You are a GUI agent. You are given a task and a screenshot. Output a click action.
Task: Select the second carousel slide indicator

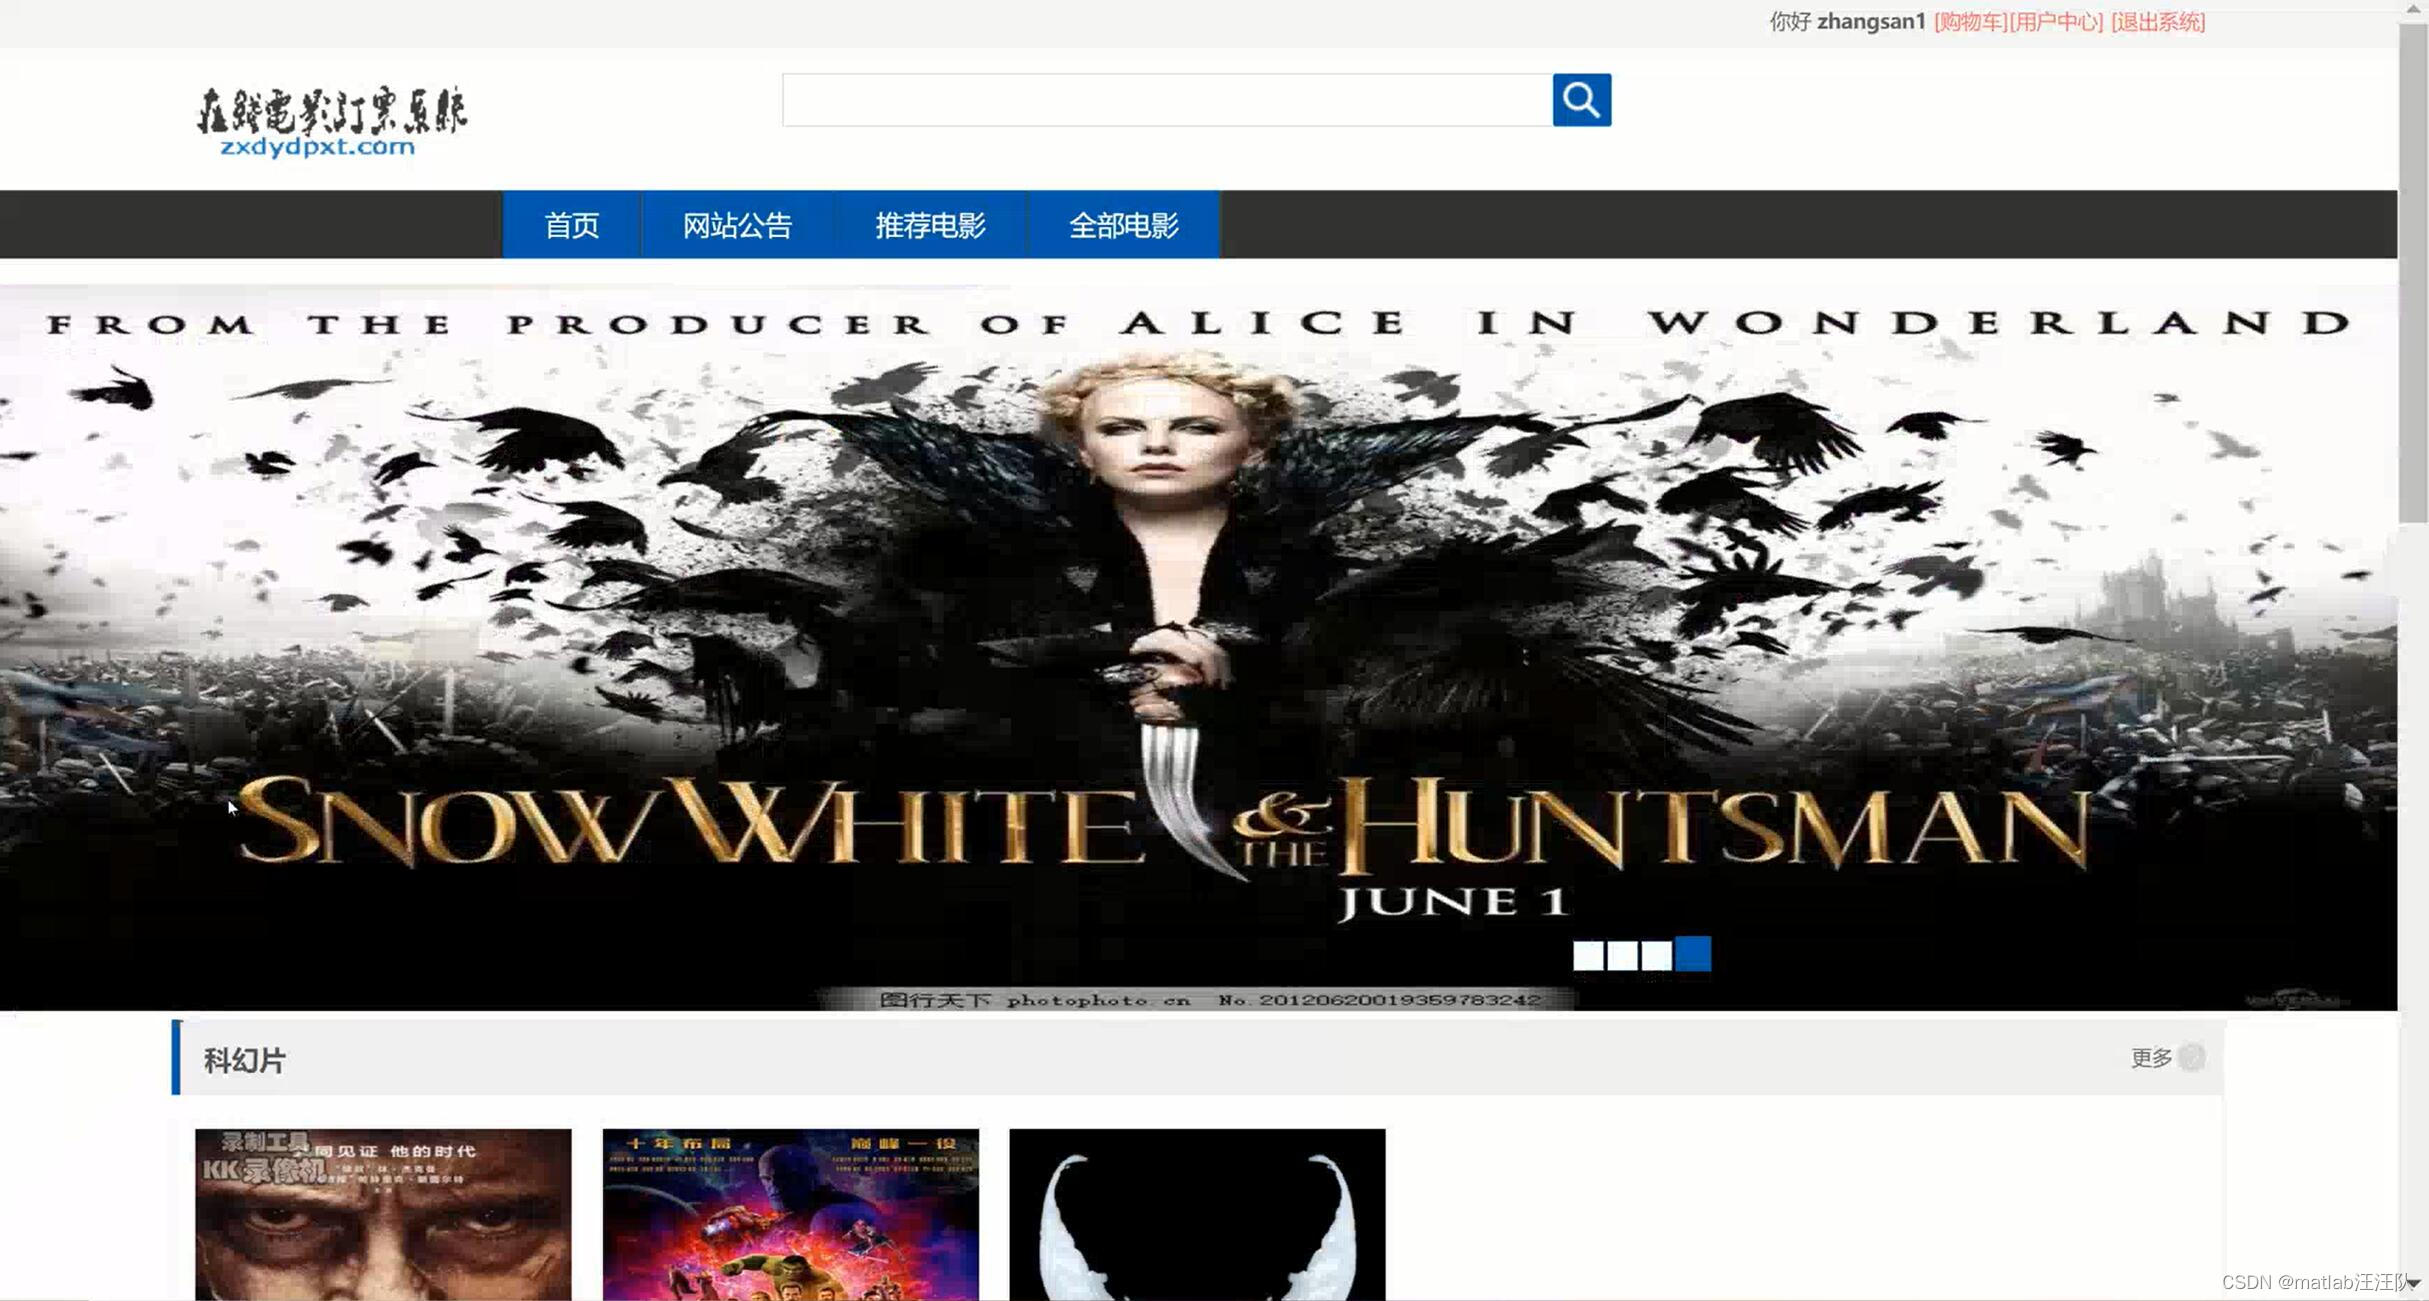(x=1622, y=955)
